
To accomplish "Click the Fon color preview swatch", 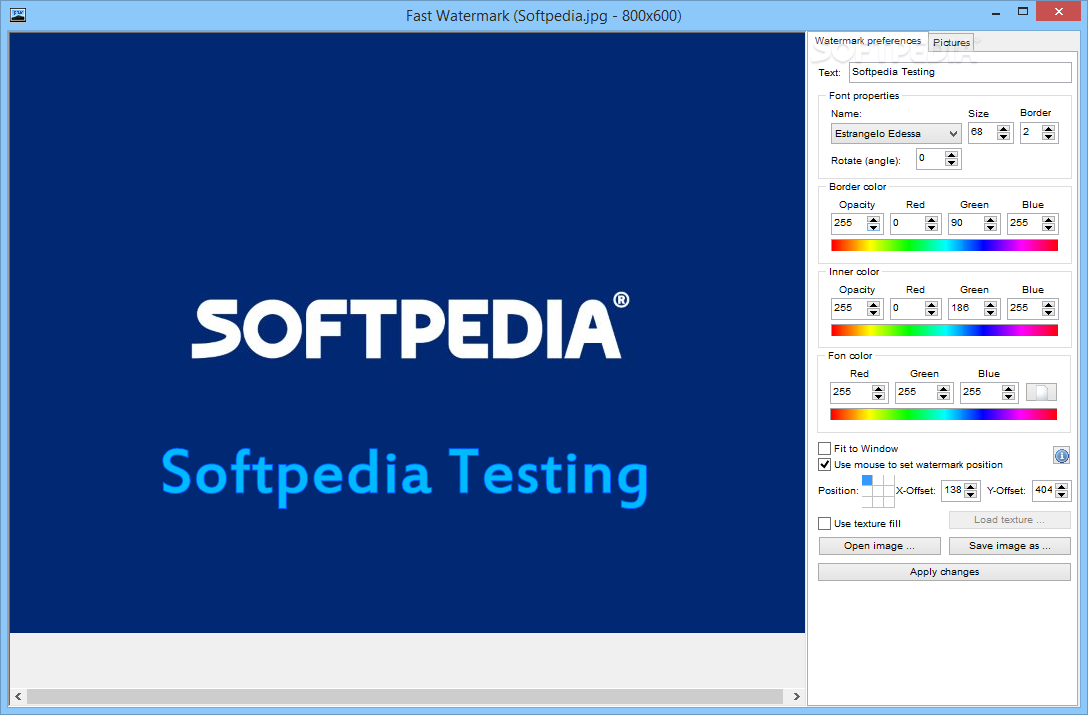I will 1041,392.
